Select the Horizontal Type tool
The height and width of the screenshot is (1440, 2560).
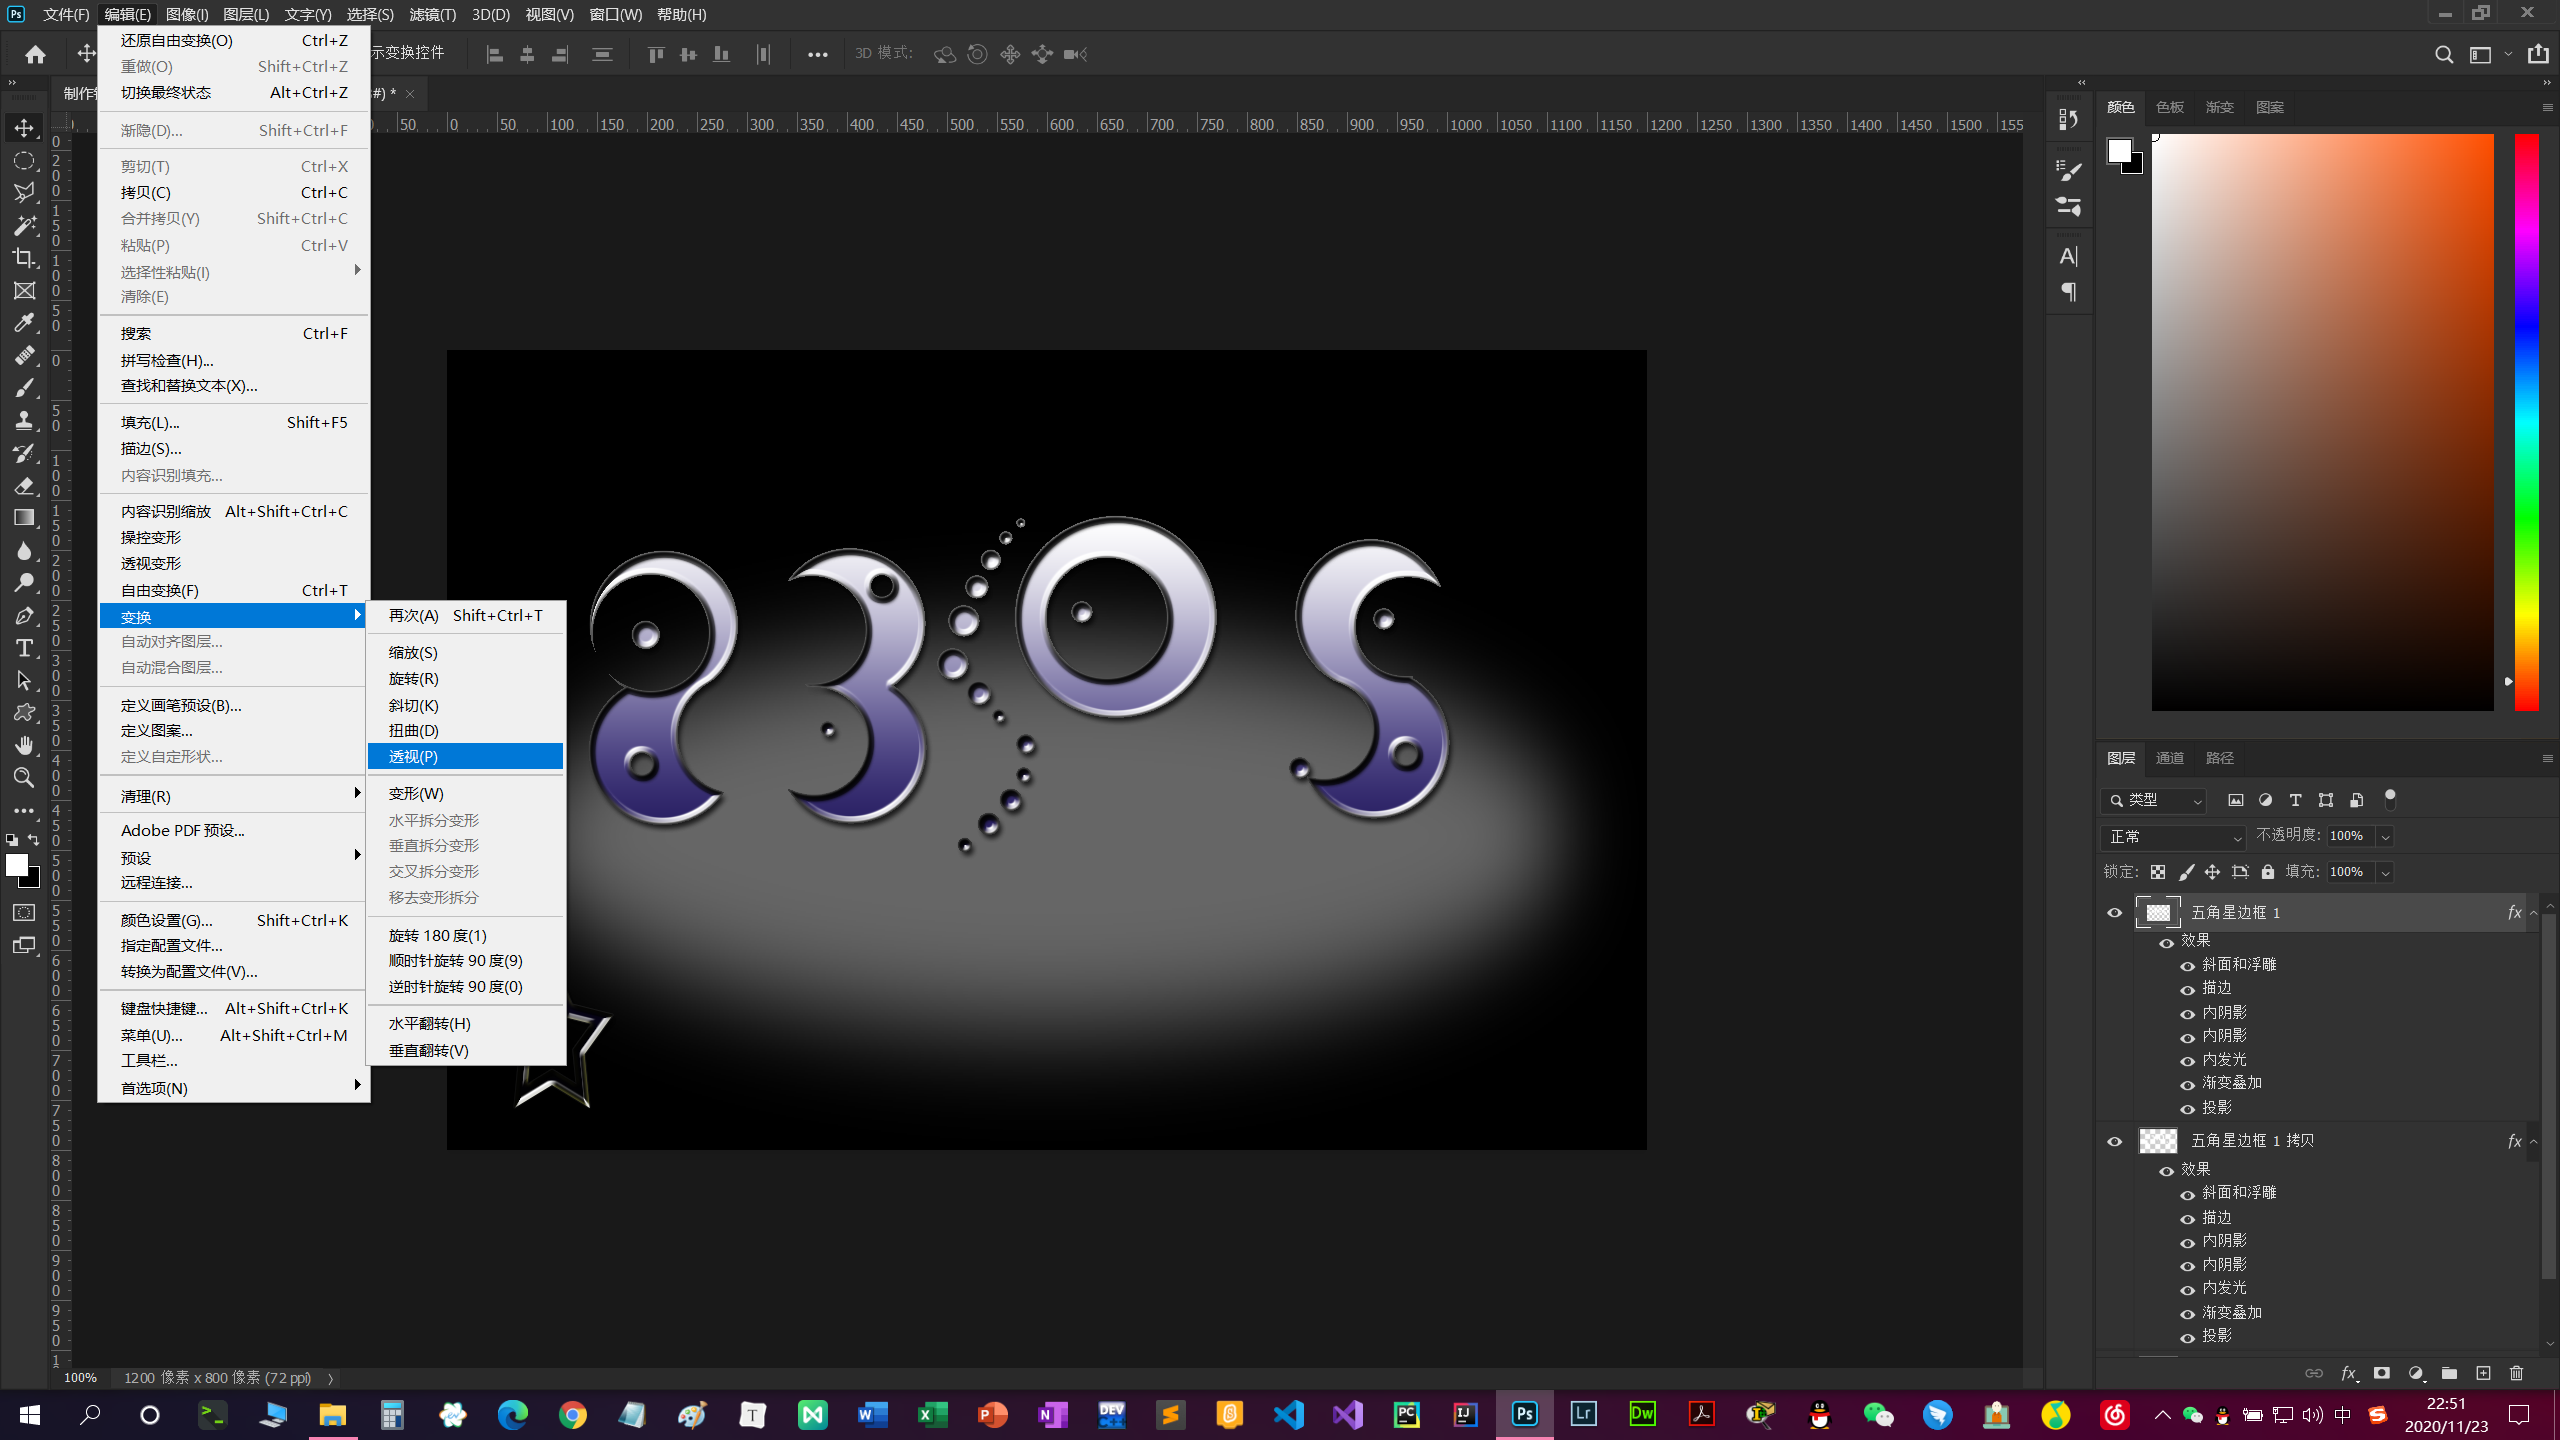click(x=24, y=648)
